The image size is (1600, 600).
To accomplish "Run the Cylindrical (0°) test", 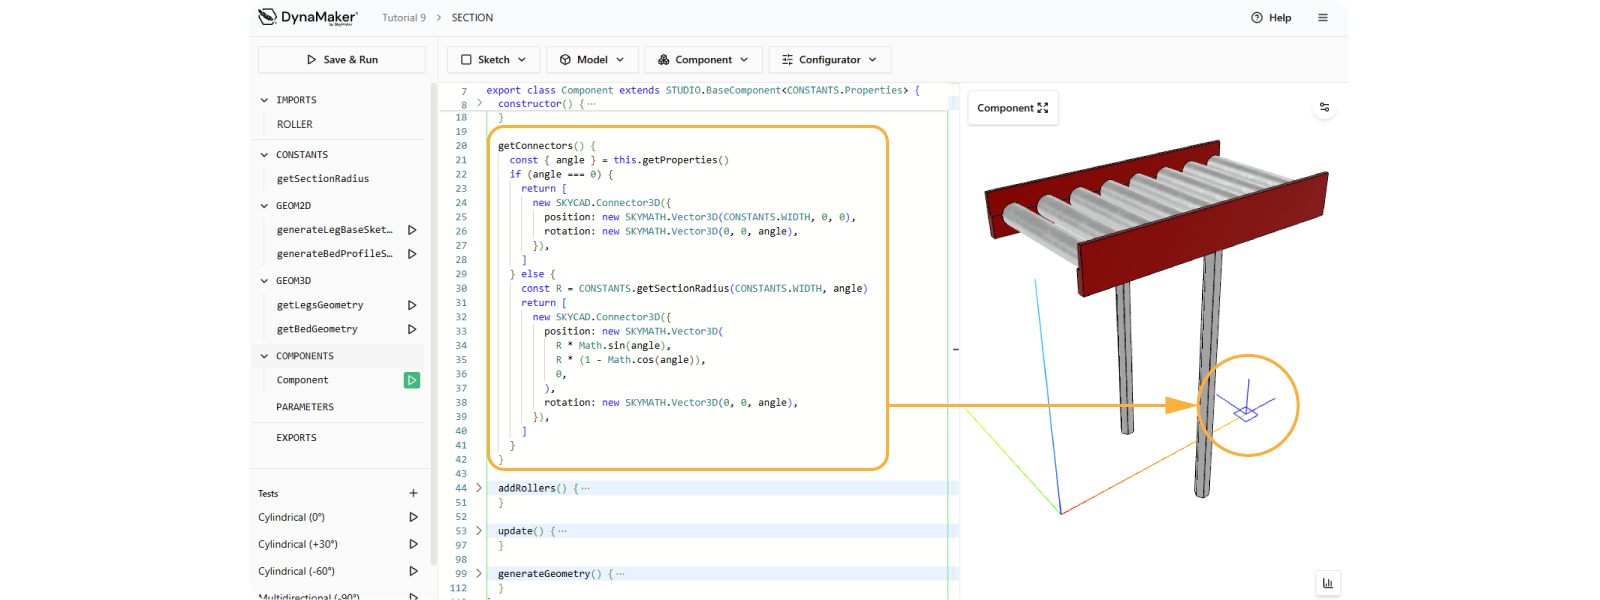I will tap(413, 517).
